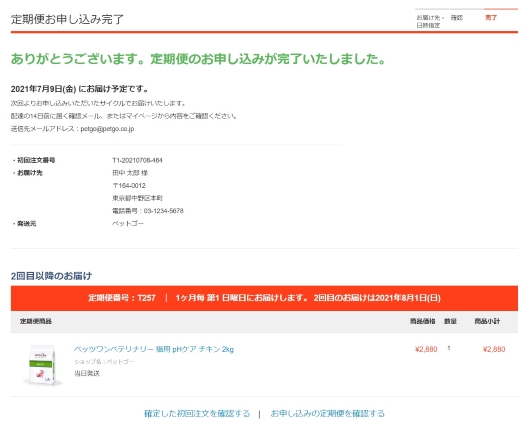Click お申し込みの定期便を確認する link
530x437 pixels.
click(x=328, y=414)
